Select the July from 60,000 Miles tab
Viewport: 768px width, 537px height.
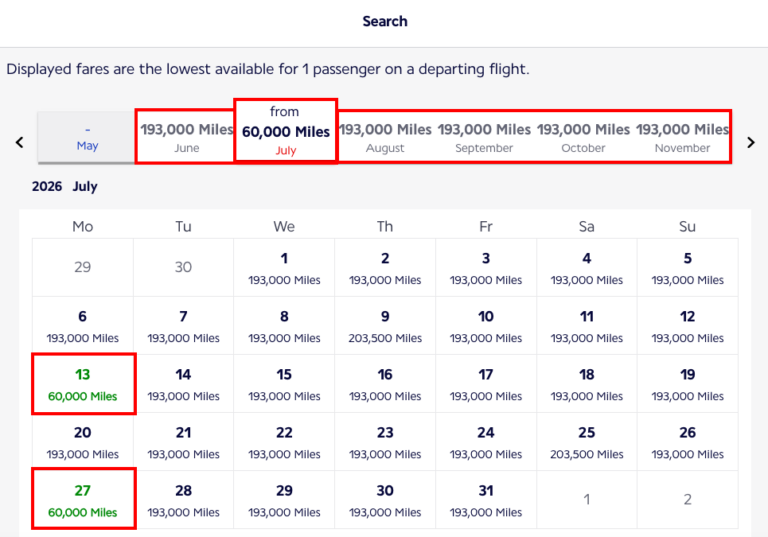[x=286, y=131]
